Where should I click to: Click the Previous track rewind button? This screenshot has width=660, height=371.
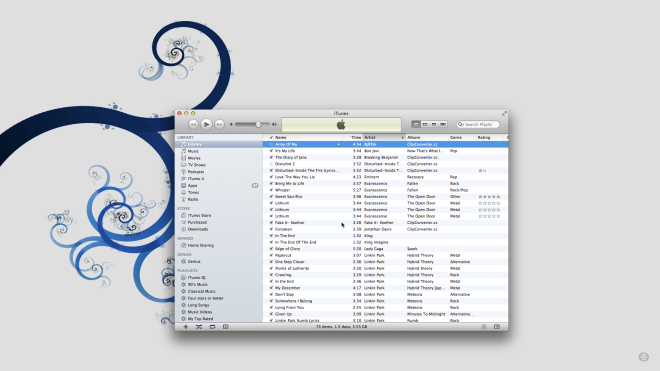coord(193,124)
